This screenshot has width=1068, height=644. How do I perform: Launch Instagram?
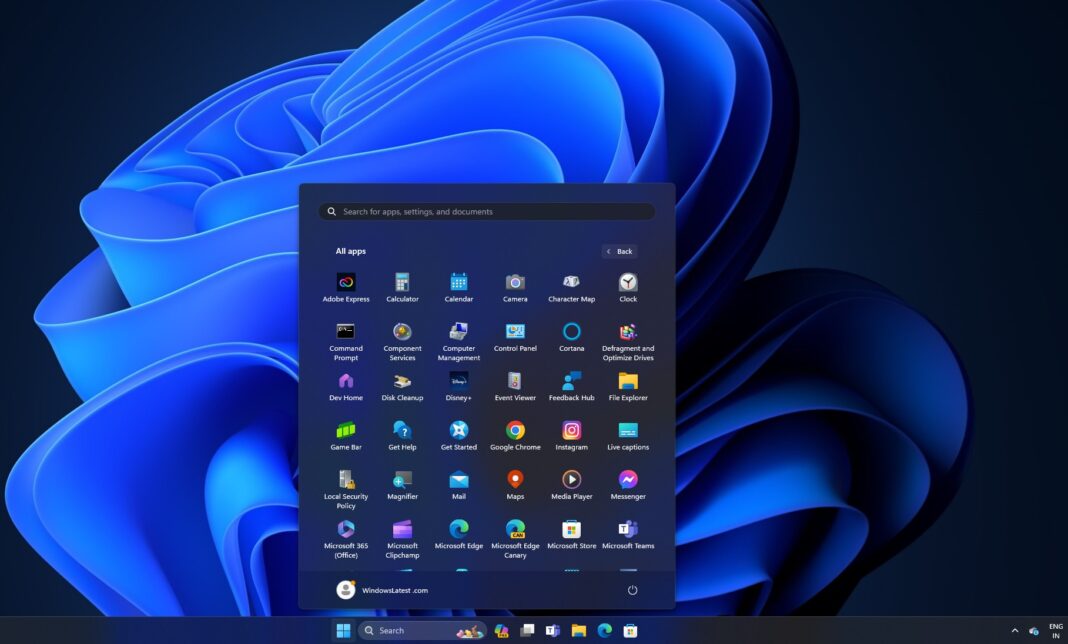pyautogui.click(x=571, y=432)
